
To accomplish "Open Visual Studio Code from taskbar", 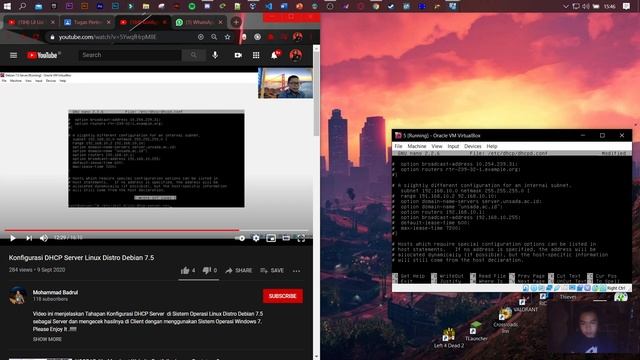I will (268, 6).
